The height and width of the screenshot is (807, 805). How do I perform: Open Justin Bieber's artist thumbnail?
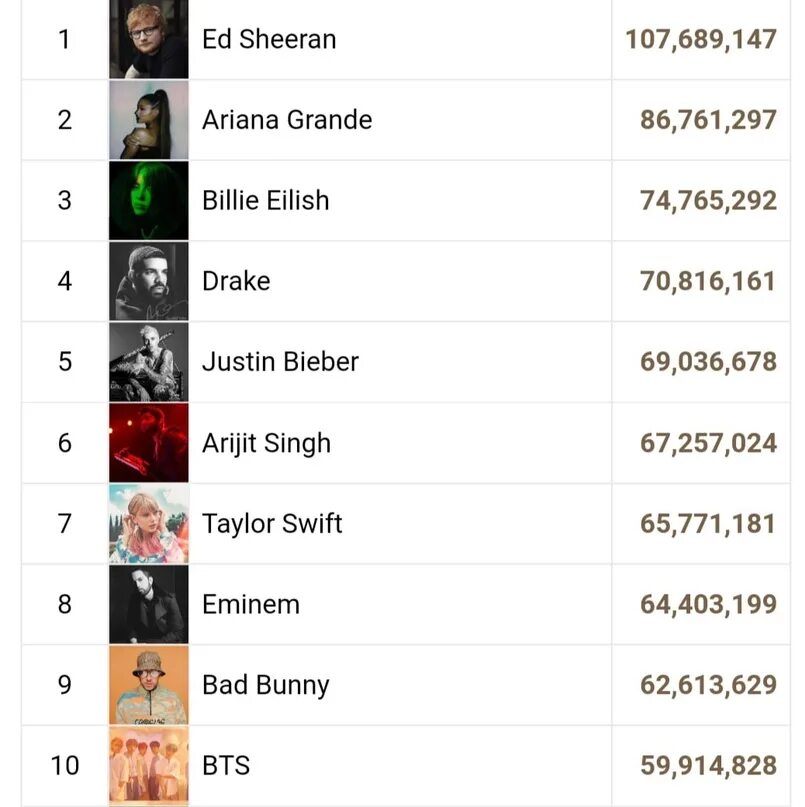click(148, 361)
